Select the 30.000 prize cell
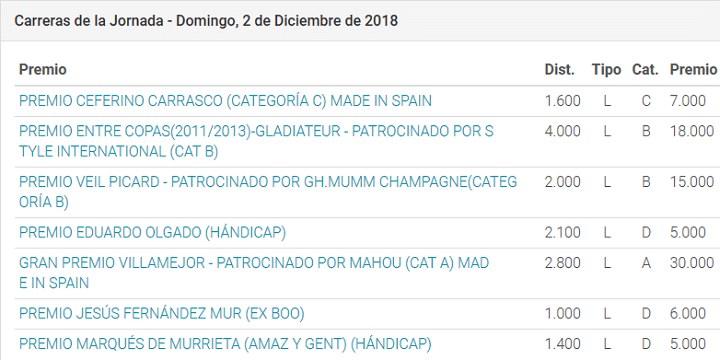The height and width of the screenshot is (360, 720). pyautogui.click(x=692, y=263)
